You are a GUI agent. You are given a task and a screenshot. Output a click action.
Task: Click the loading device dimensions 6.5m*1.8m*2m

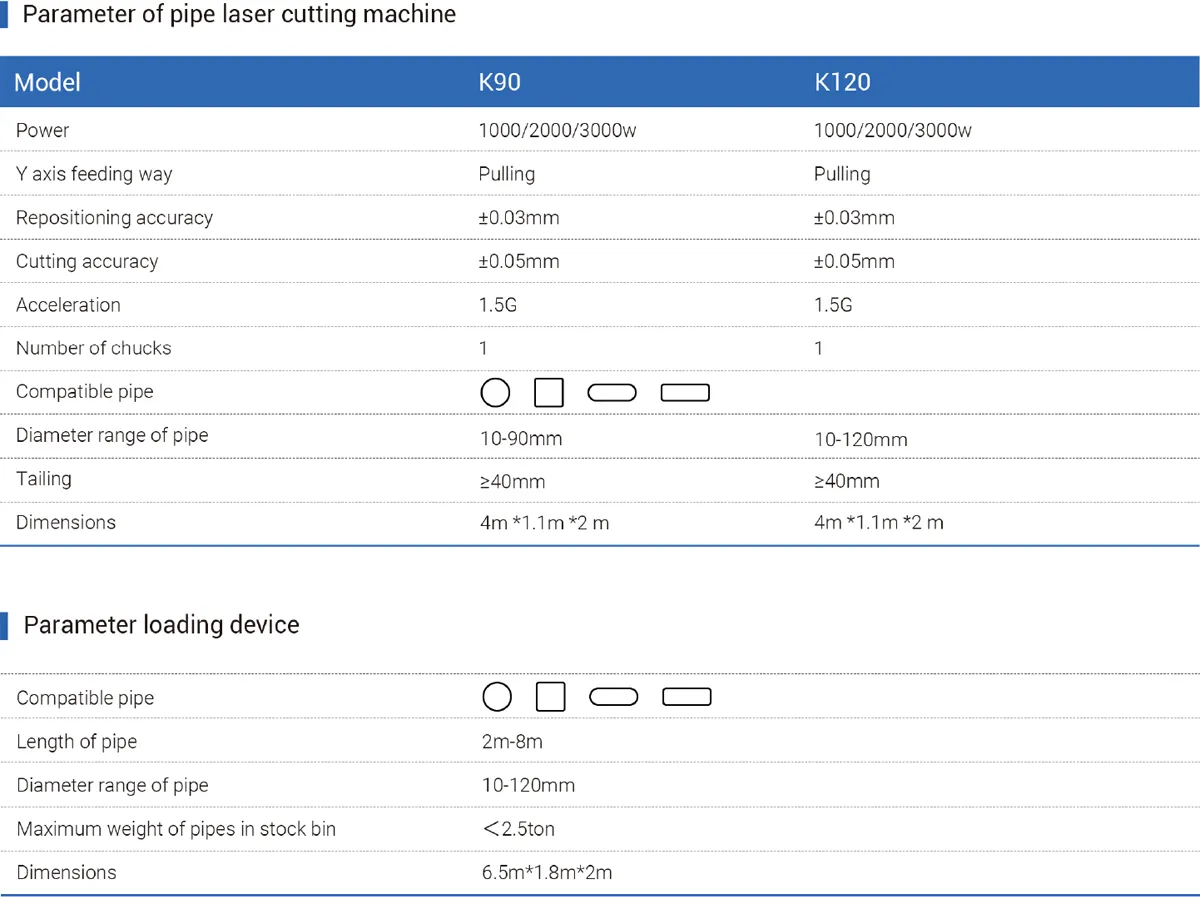coord(547,872)
